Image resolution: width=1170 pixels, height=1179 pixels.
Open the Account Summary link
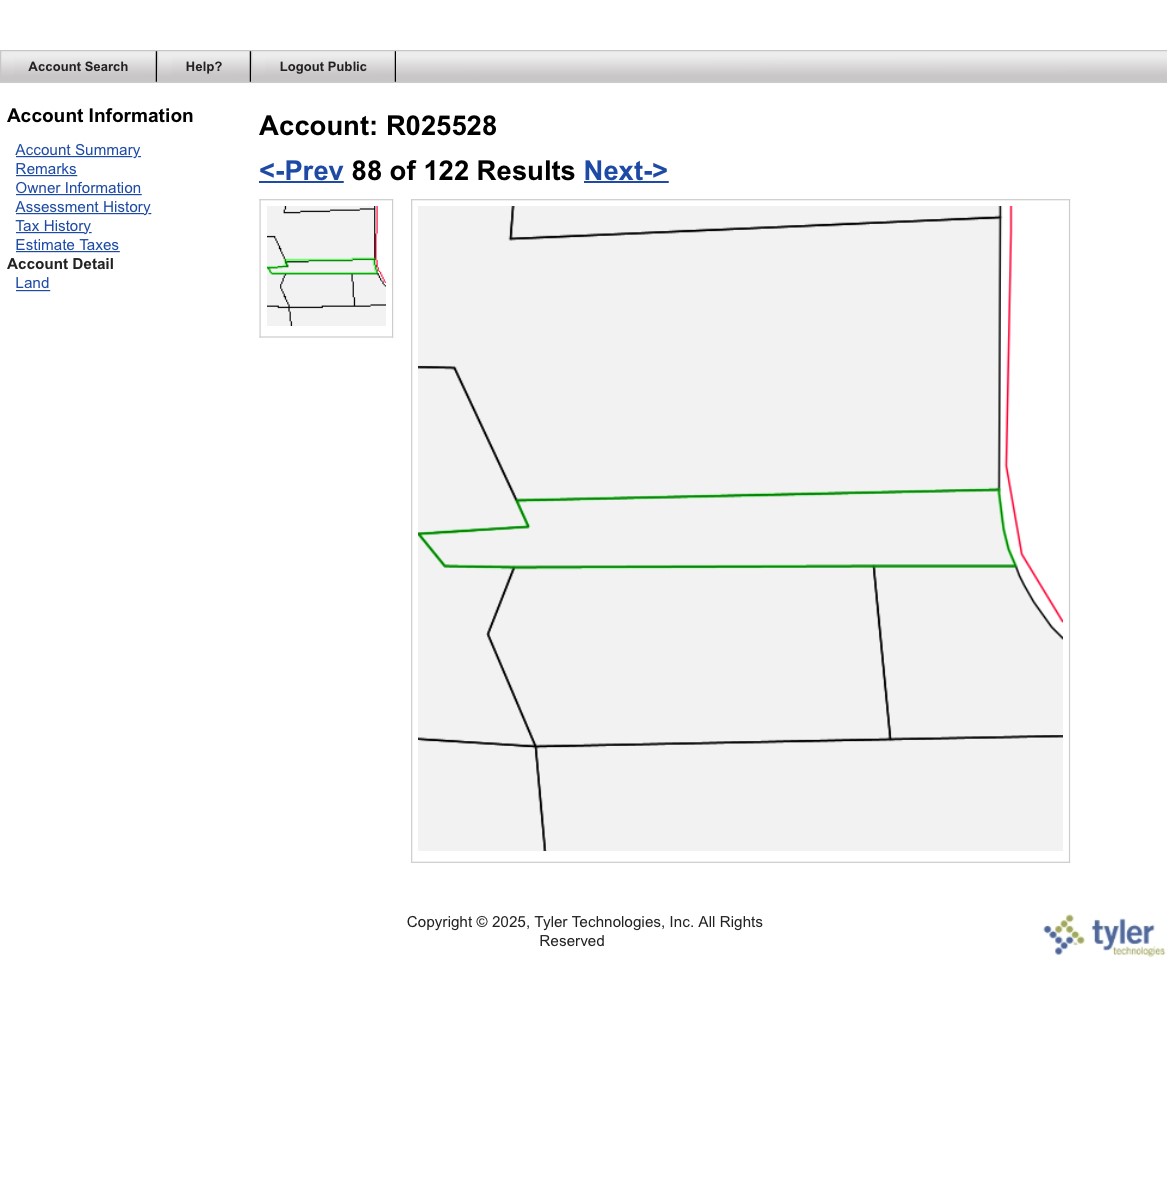click(78, 150)
